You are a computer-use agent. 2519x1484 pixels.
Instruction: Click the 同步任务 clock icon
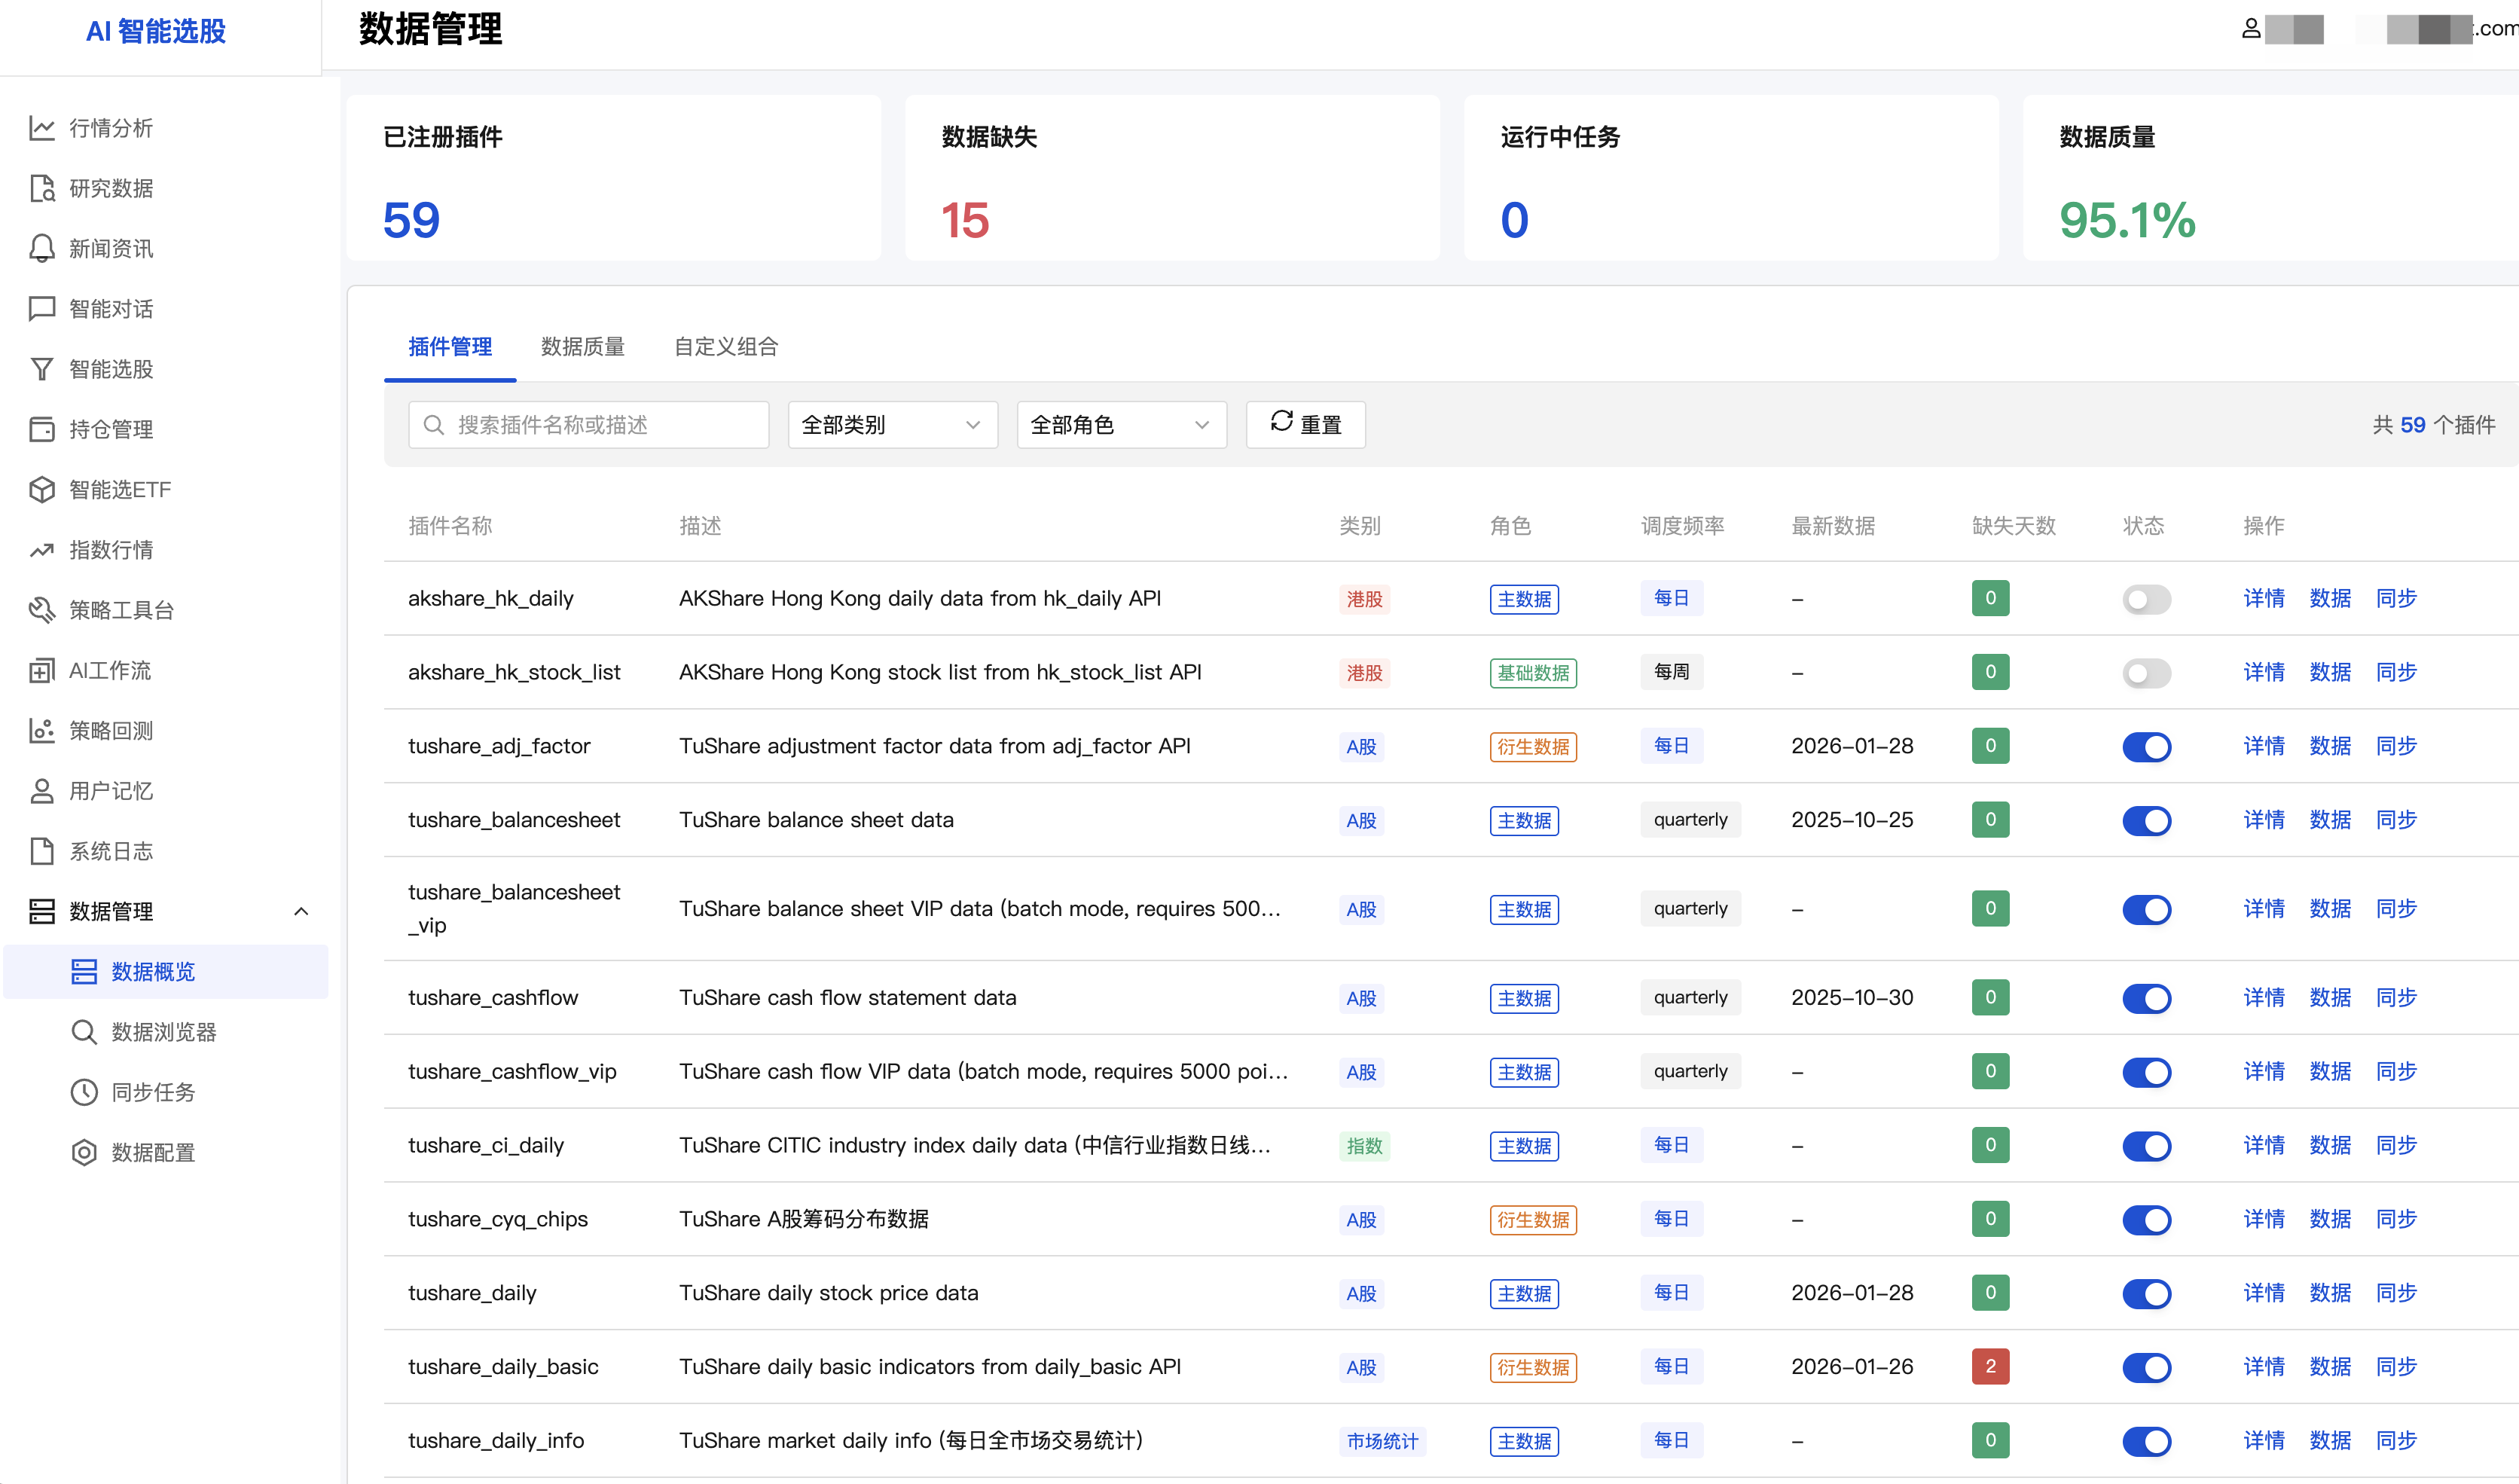84,1092
